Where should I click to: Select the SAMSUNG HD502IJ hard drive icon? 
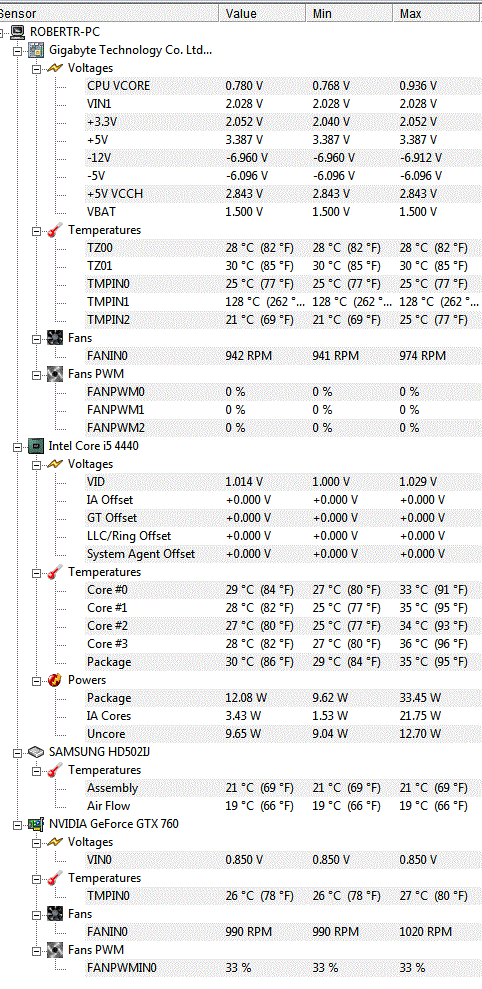pyautogui.click(x=36, y=752)
